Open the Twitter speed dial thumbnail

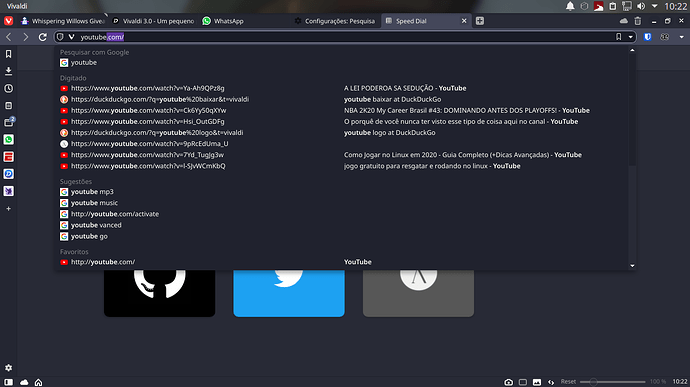[x=289, y=293]
